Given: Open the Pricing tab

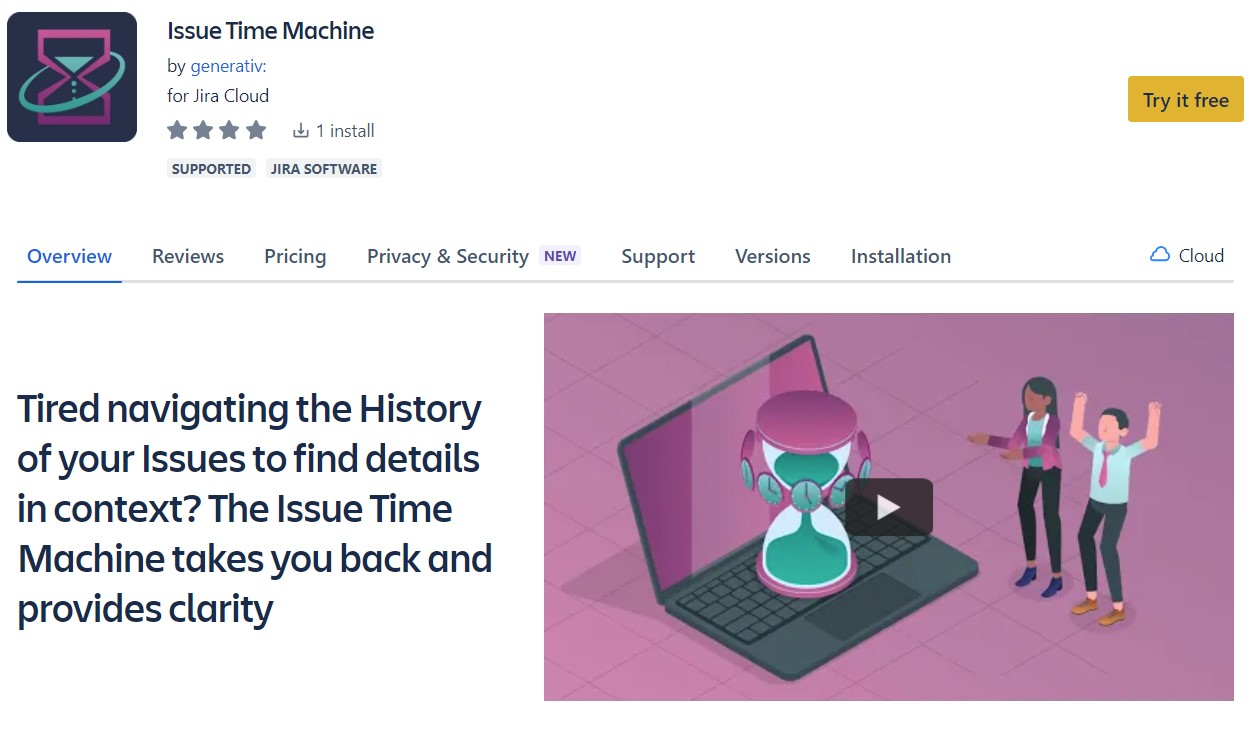Looking at the screenshot, I should tap(295, 257).
